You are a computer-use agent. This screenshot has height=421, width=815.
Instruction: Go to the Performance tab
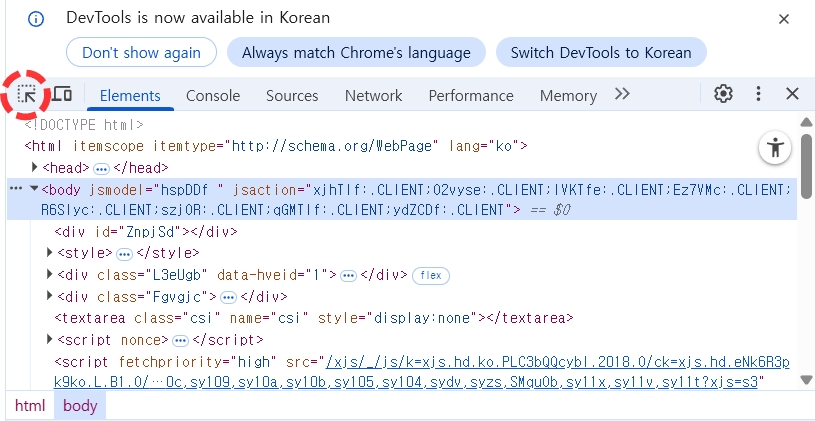tap(471, 96)
